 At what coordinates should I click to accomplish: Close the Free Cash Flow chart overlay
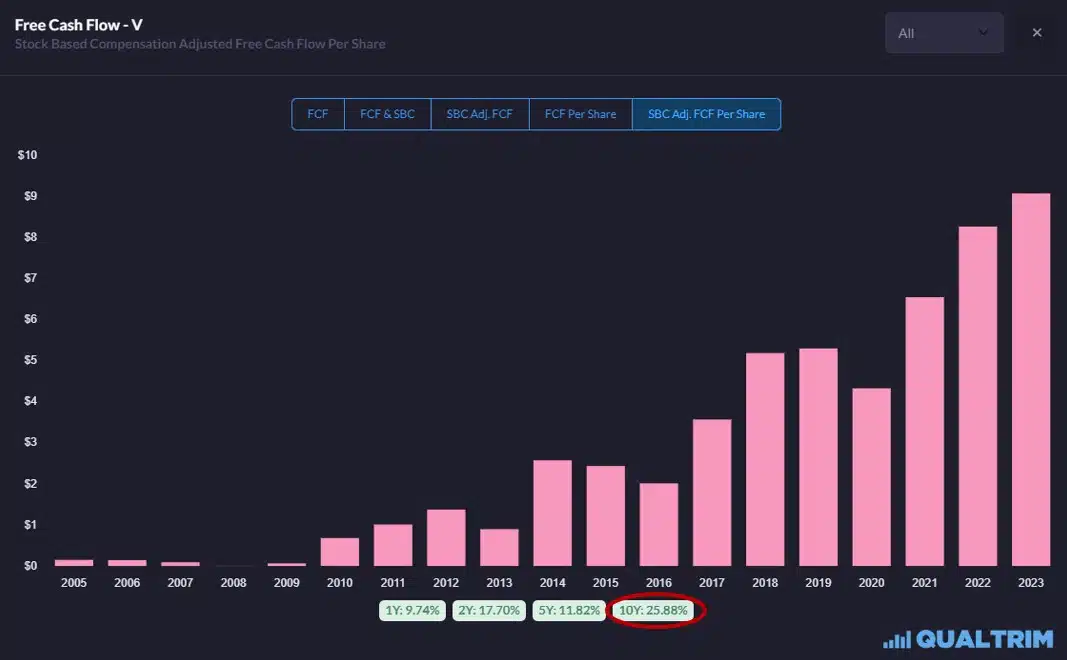tap(1037, 32)
